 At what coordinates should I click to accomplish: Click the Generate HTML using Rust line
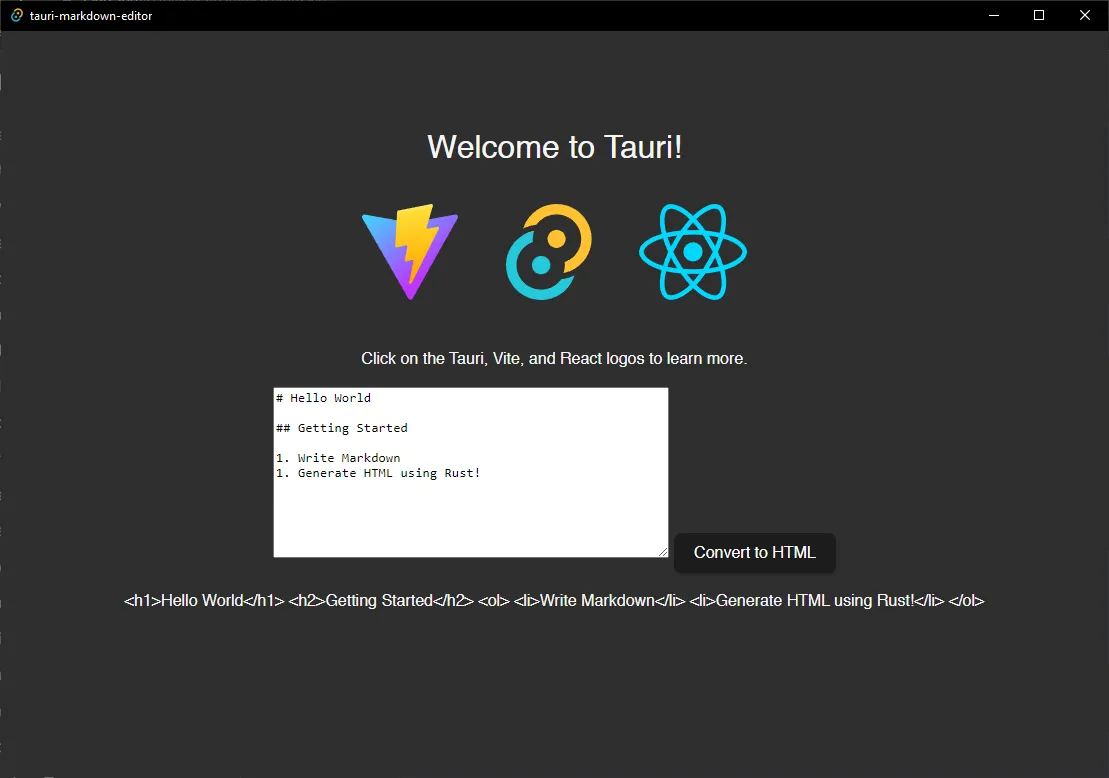click(x=379, y=472)
